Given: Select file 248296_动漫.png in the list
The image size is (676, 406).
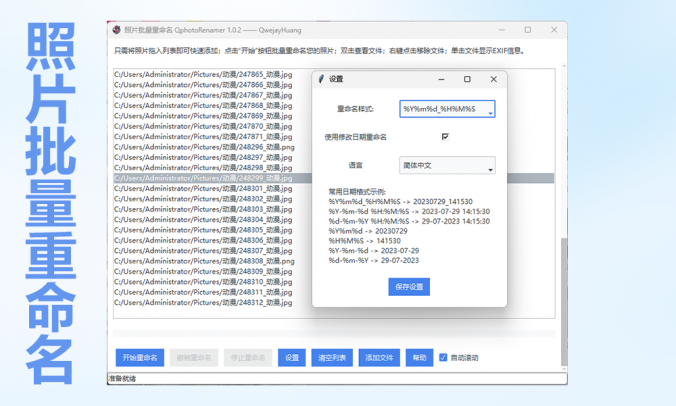Looking at the screenshot, I should tap(204, 147).
